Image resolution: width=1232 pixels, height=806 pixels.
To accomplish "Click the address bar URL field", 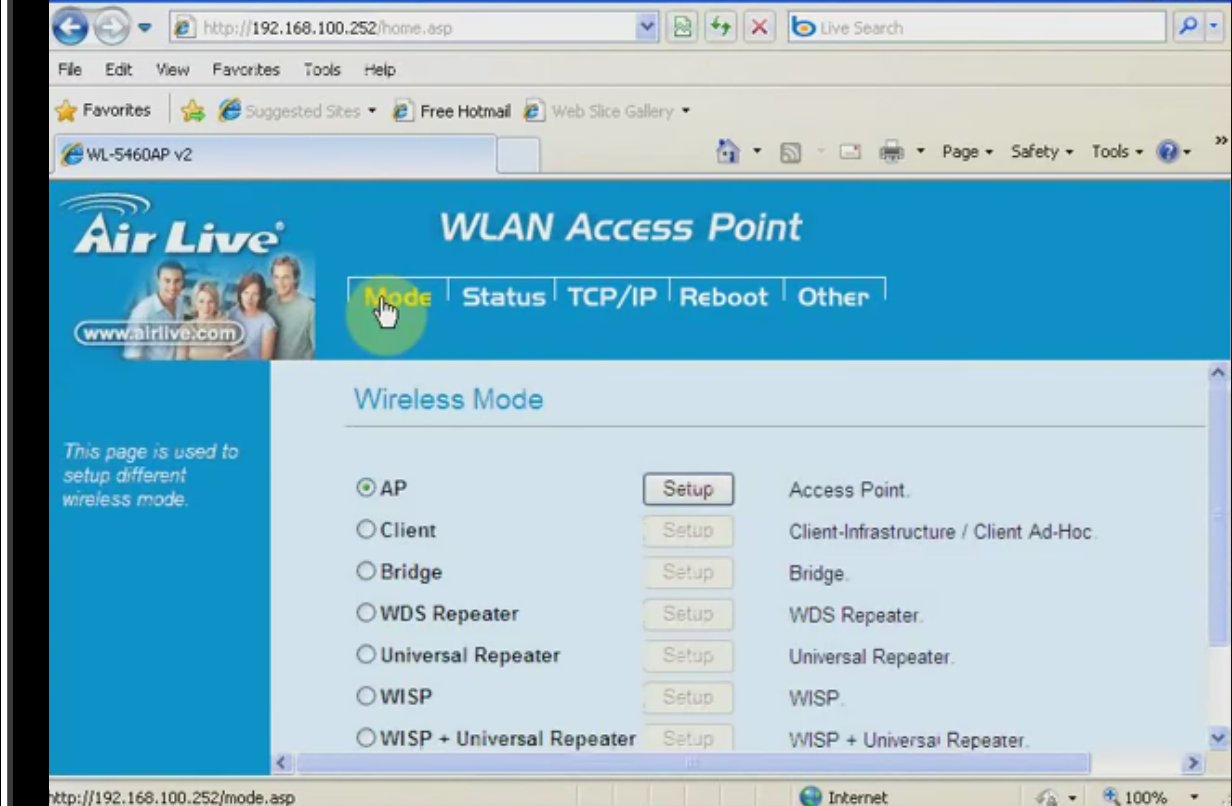I will pos(407,28).
